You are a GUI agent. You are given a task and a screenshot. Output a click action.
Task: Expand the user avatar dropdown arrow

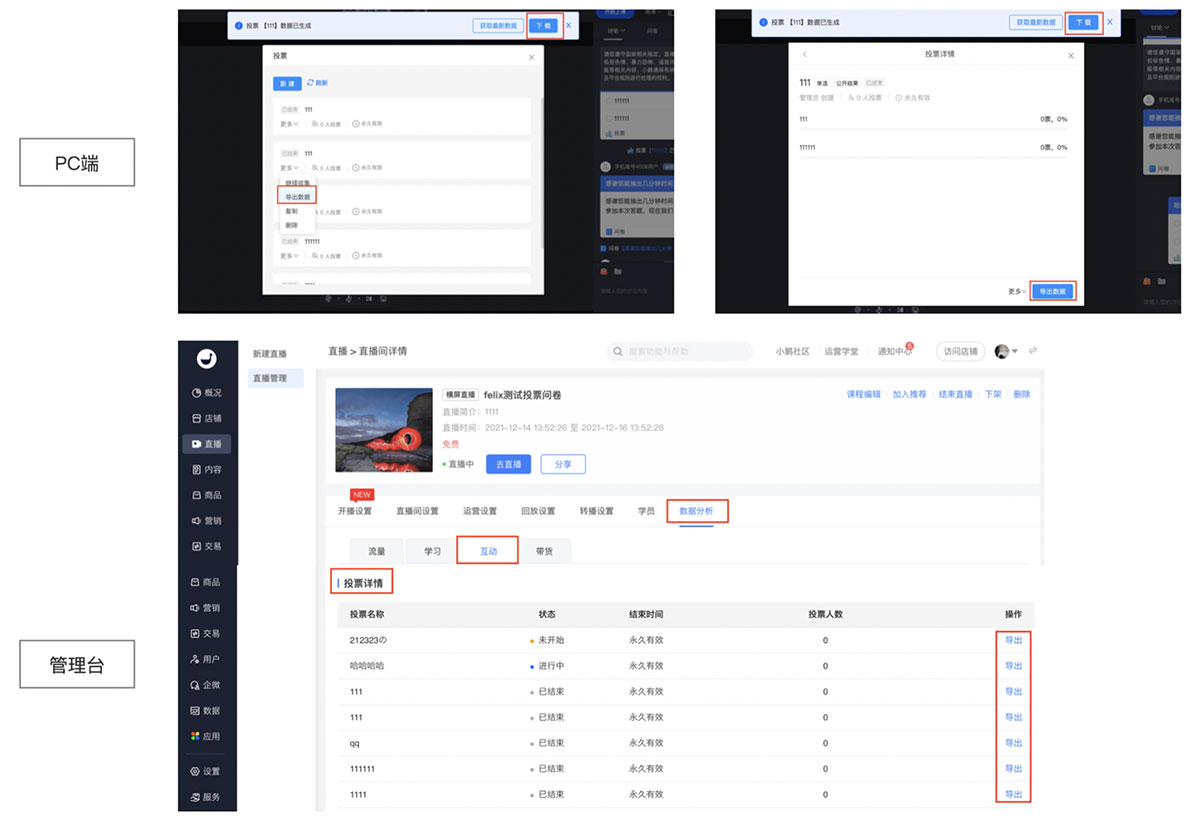tap(1015, 351)
